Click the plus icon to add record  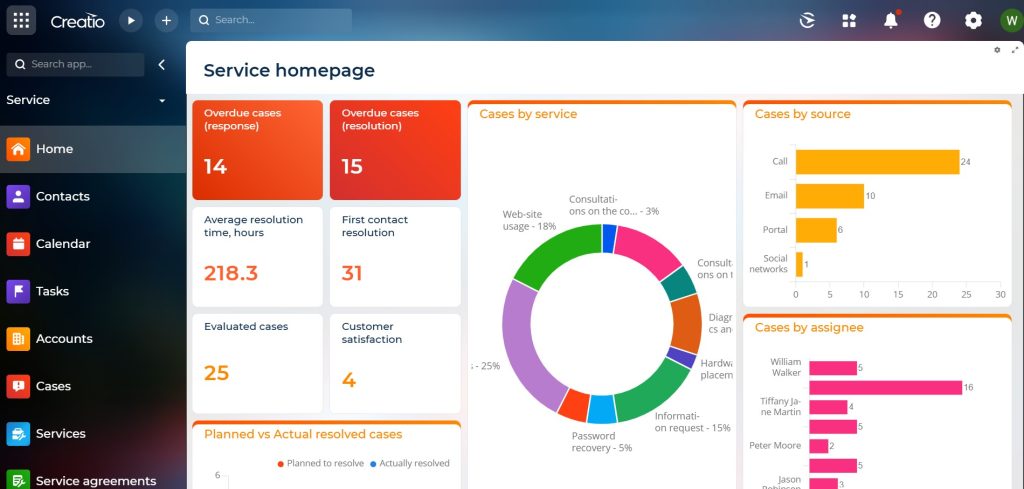click(x=166, y=20)
